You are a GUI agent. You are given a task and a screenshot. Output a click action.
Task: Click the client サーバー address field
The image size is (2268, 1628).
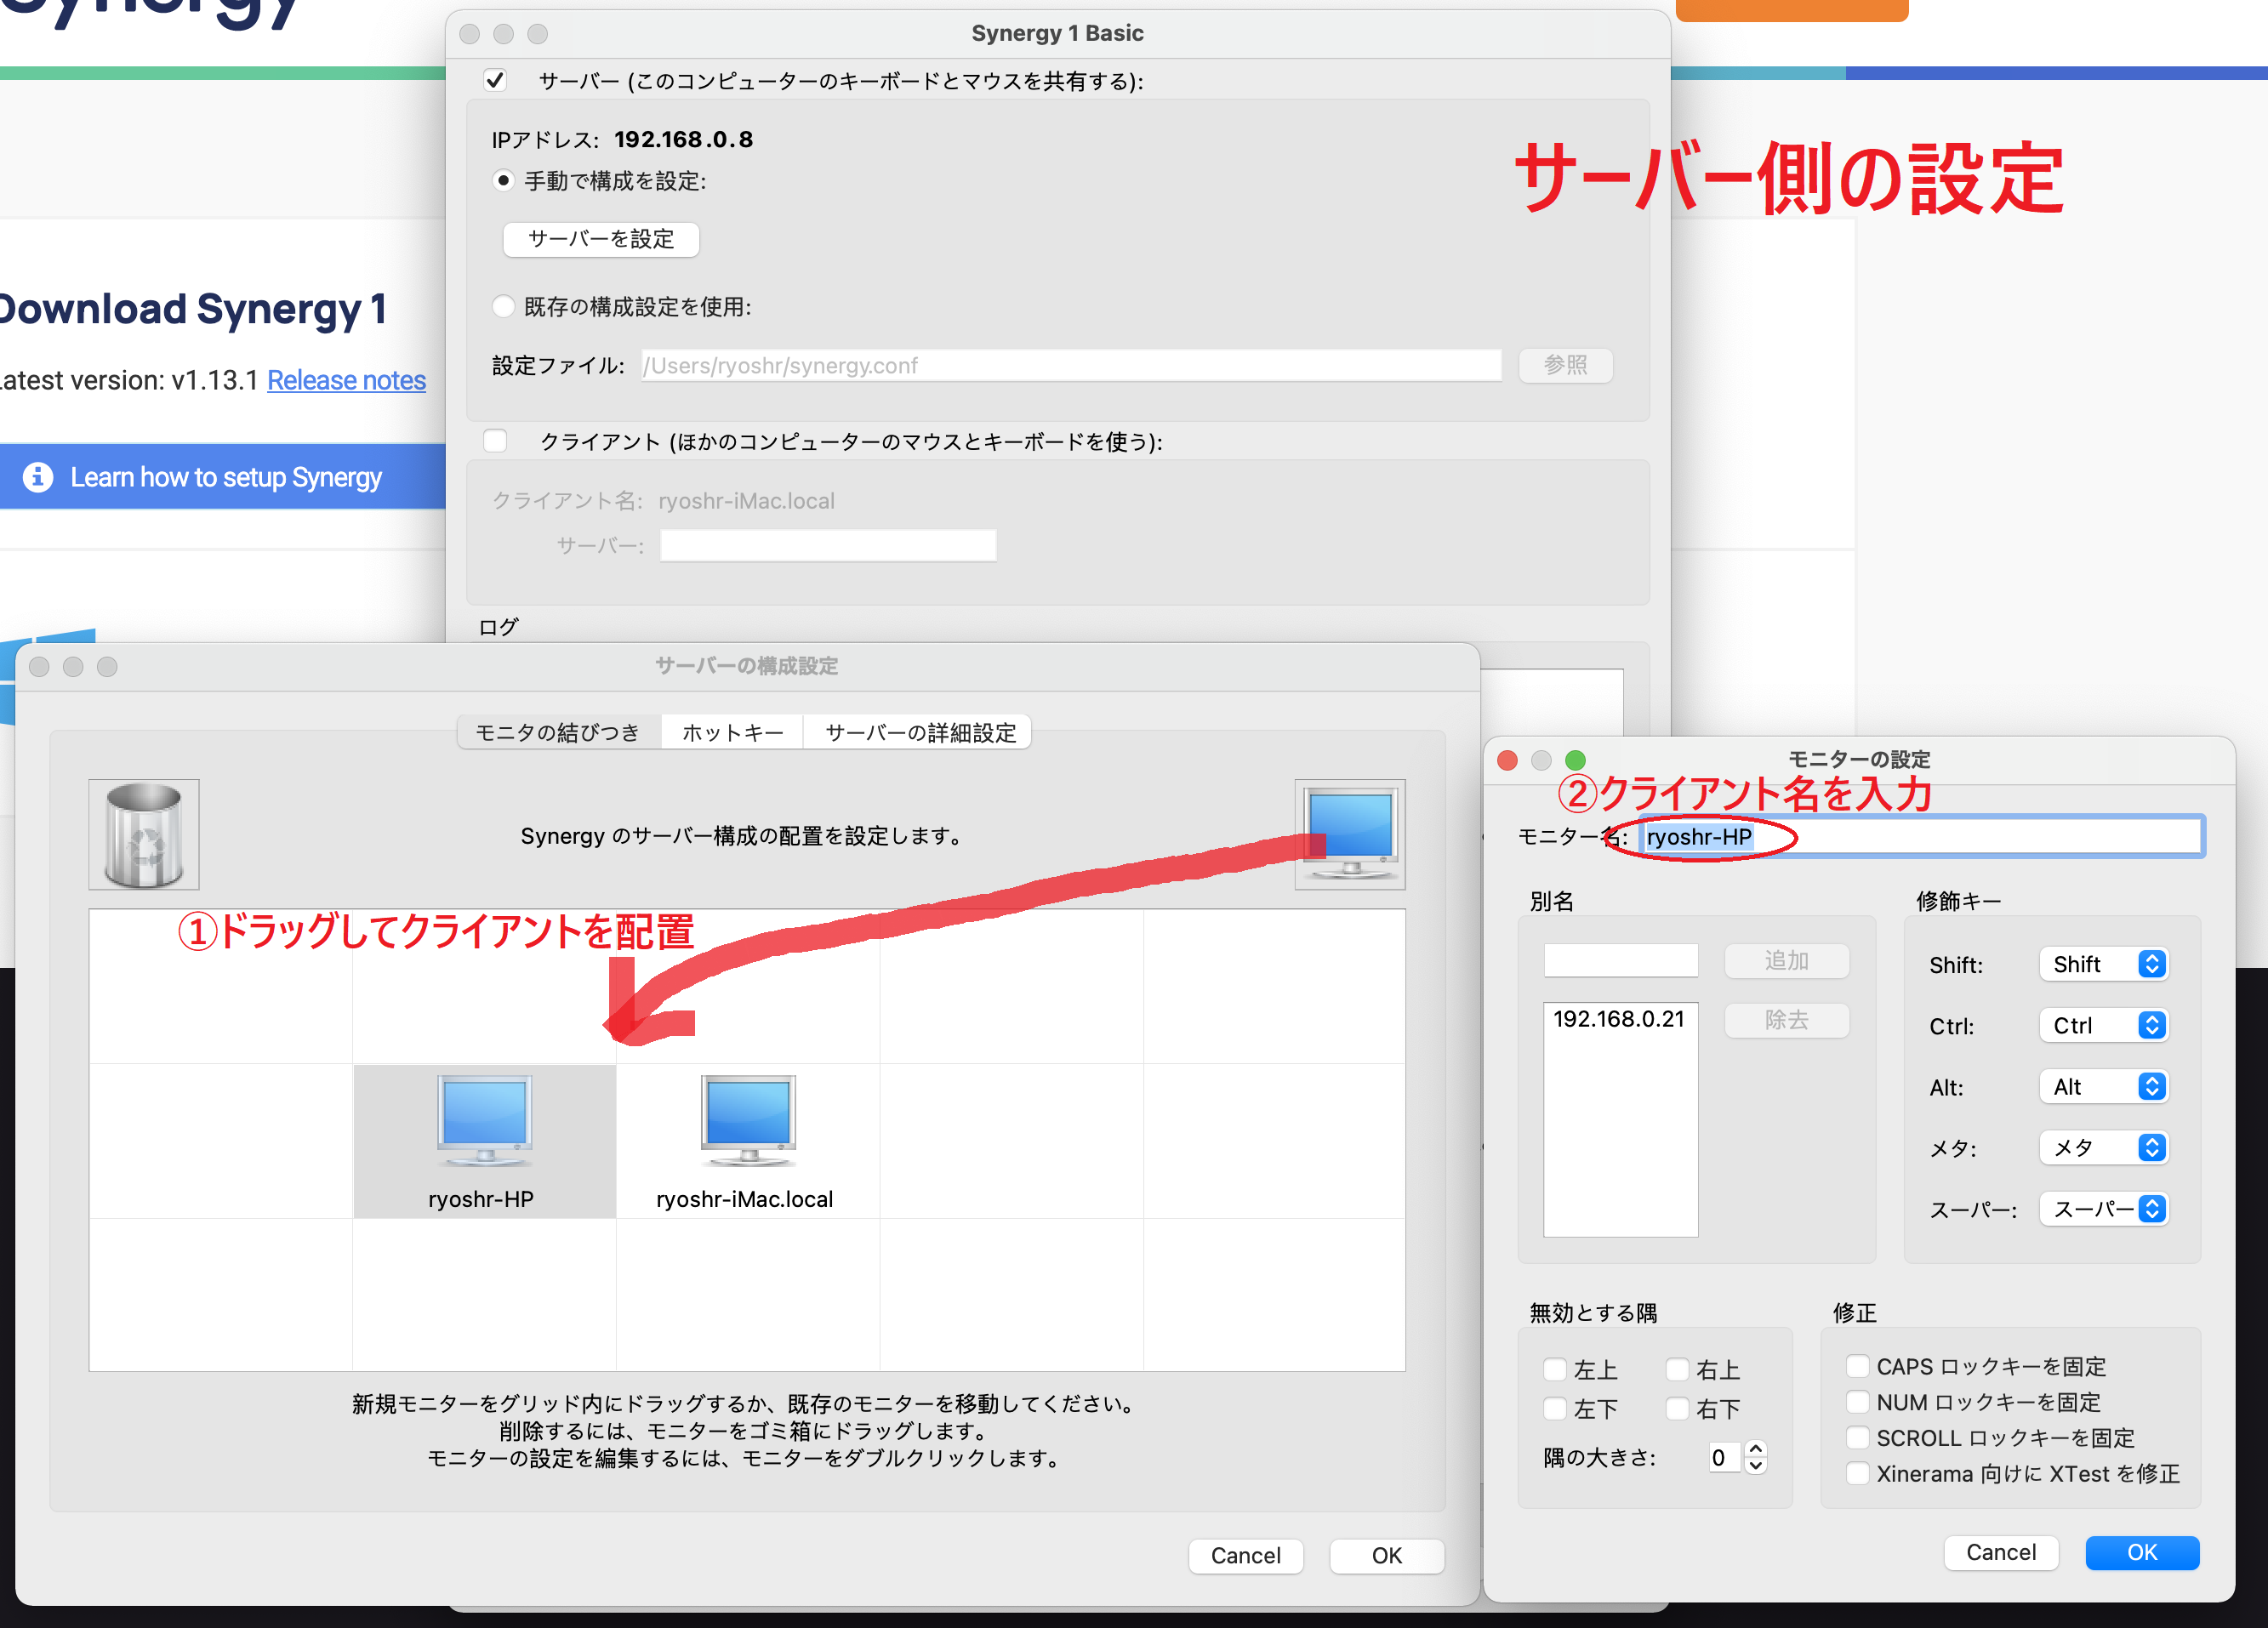point(828,545)
